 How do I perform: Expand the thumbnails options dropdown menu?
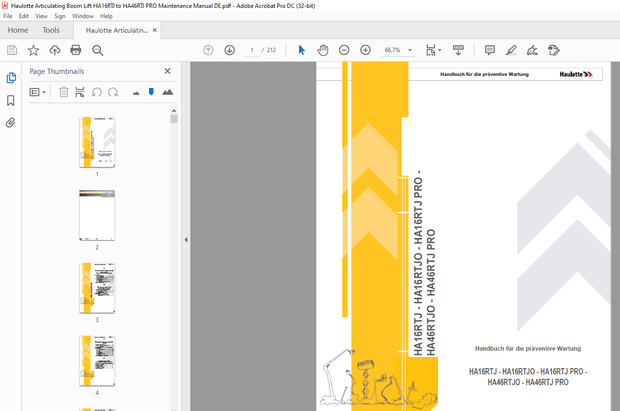39,92
